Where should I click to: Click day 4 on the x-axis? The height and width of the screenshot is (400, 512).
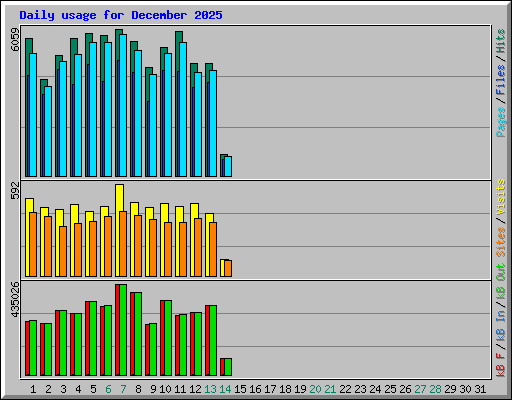[x=78, y=389]
